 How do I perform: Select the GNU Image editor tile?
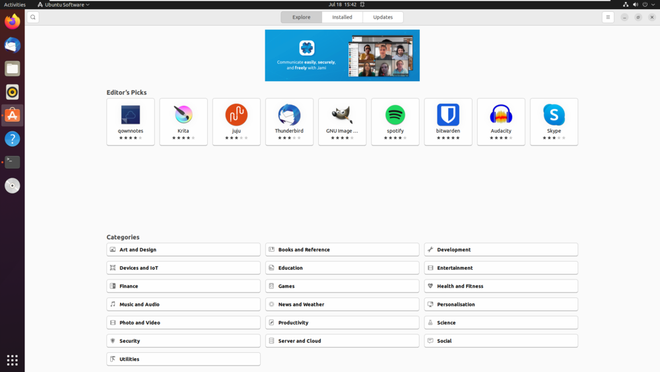pos(342,122)
